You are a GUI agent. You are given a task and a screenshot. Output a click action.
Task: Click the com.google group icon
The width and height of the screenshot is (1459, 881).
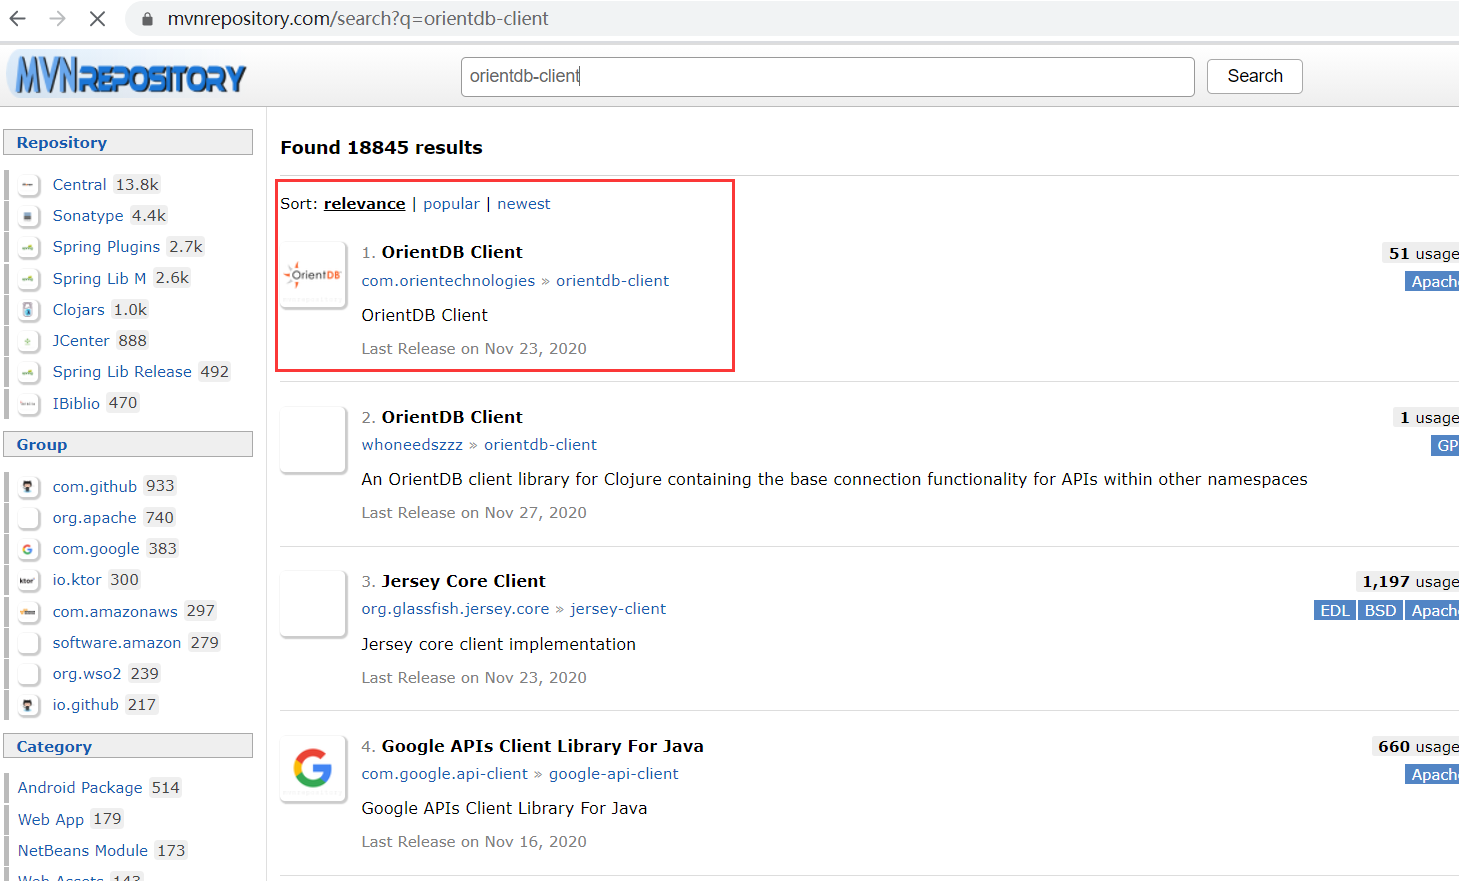[29, 549]
